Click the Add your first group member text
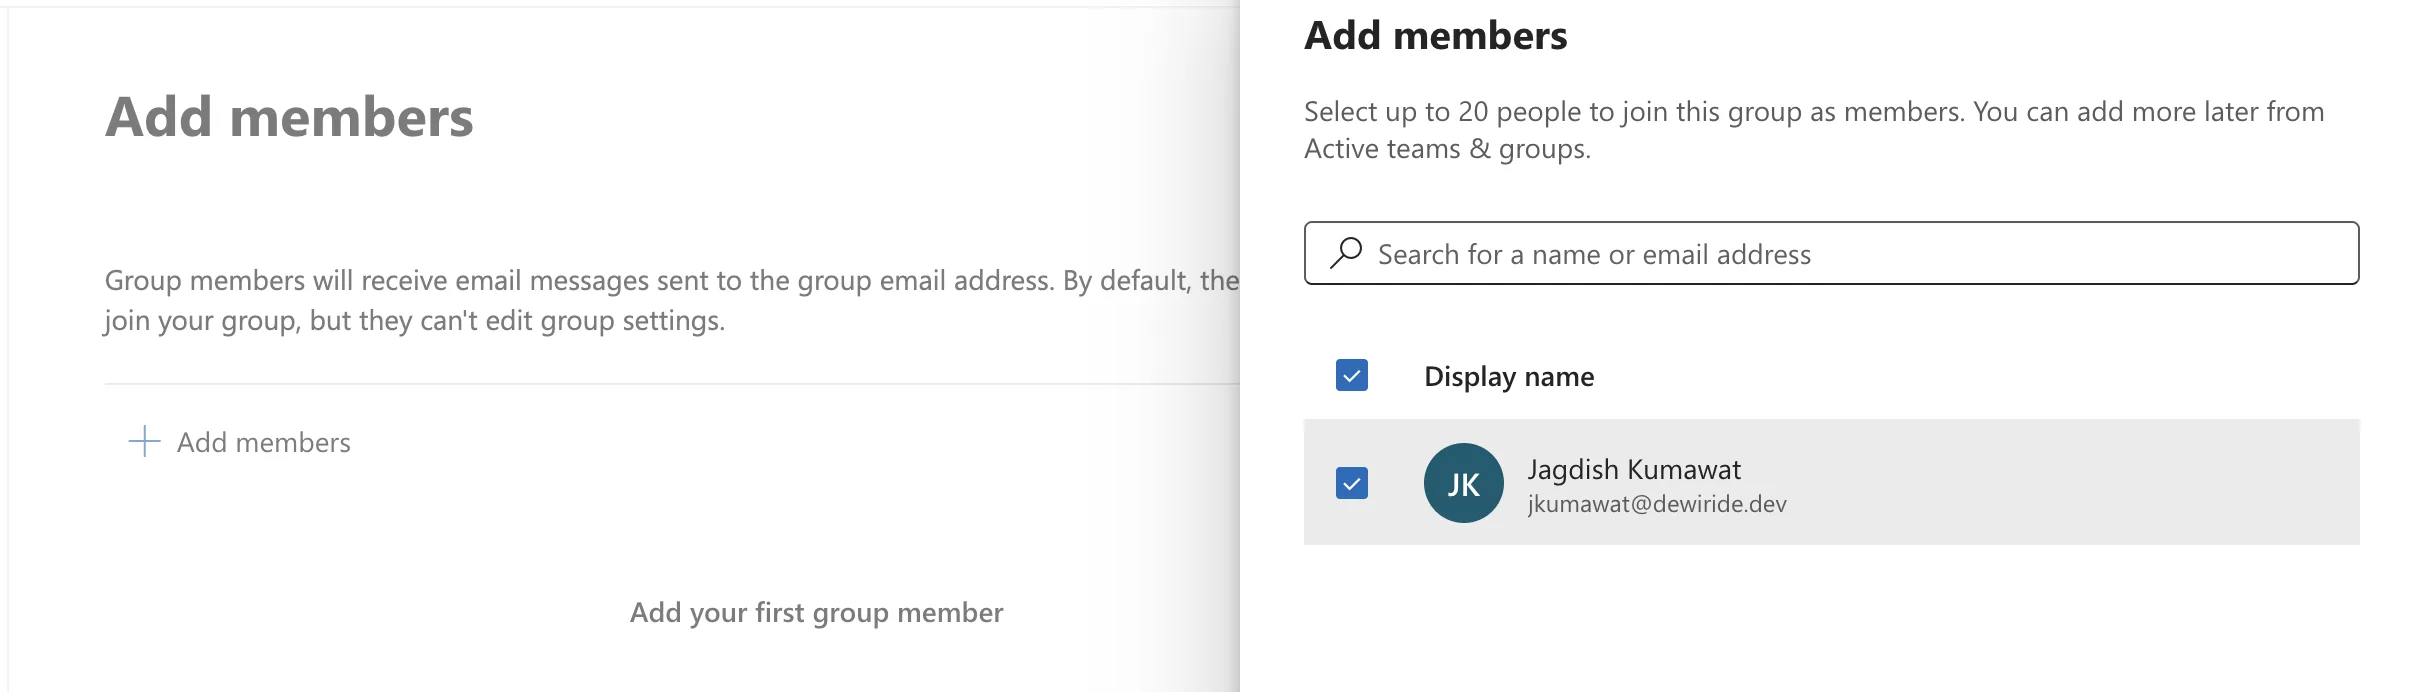 [x=816, y=612]
